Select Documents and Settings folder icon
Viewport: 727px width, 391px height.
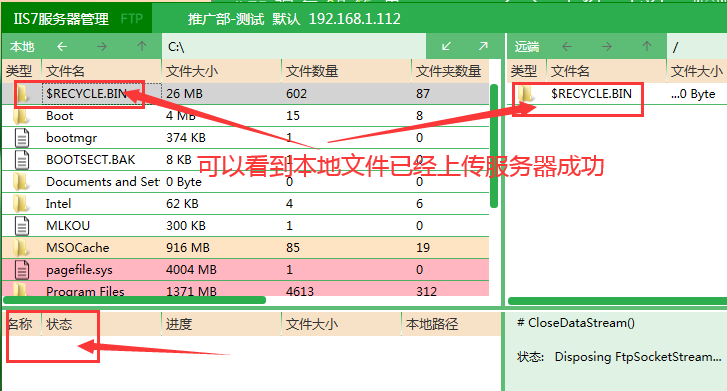tap(22, 182)
